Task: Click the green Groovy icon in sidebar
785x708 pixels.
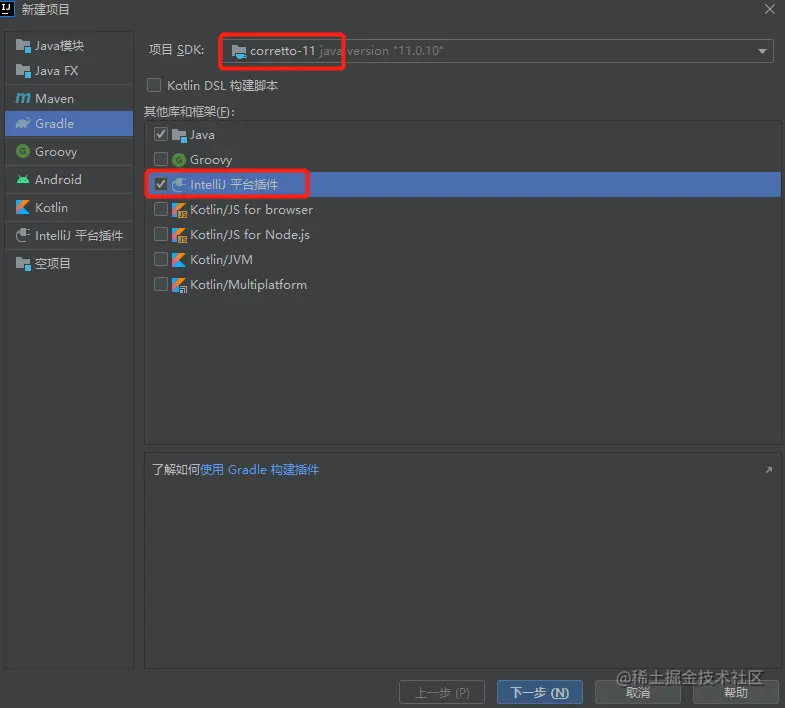Action: point(23,151)
